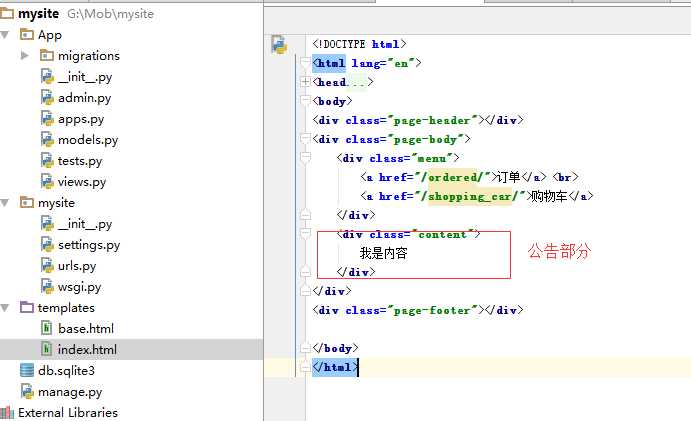This screenshot has width=691, height=421.
Task: Expand the migrations folder arrow
Action: [x=25, y=56]
